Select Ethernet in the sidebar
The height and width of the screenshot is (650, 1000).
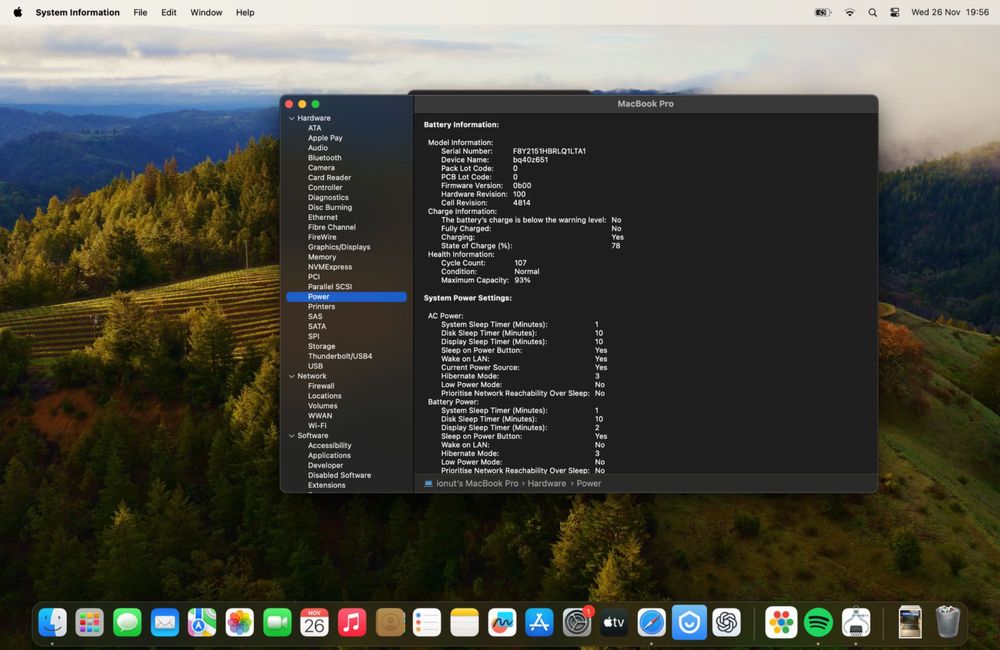pyautogui.click(x=323, y=218)
